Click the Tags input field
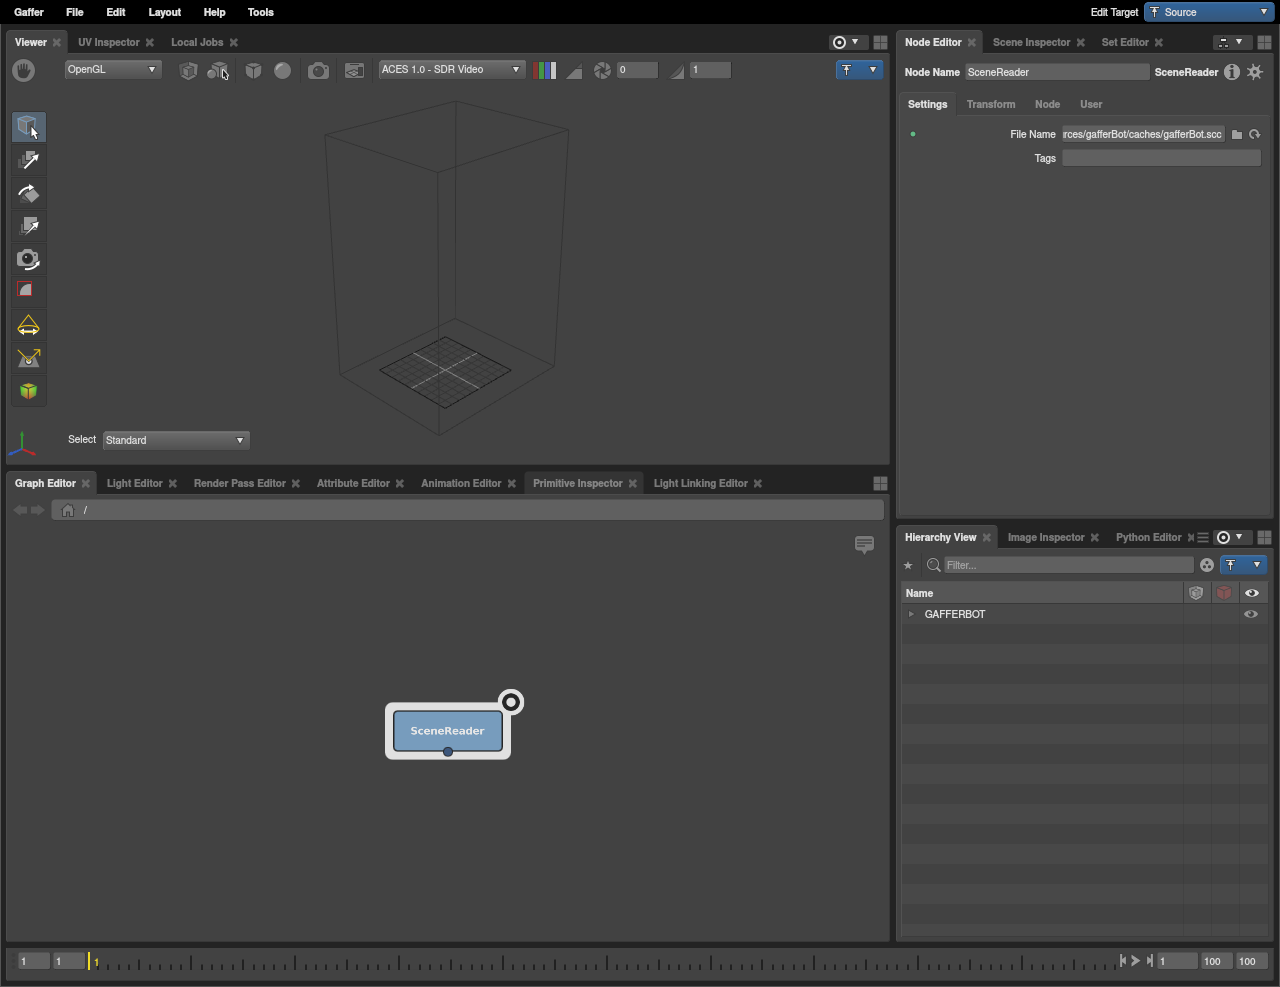 (x=1161, y=158)
